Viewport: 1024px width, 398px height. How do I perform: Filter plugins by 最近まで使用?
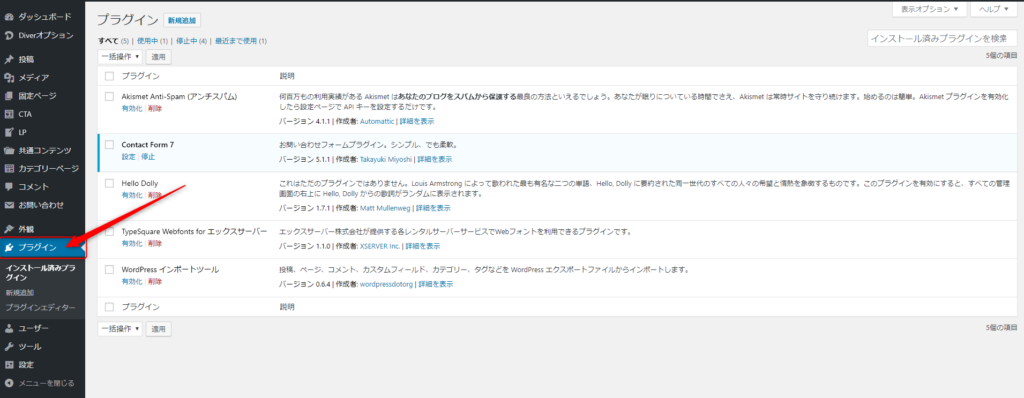click(236, 41)
